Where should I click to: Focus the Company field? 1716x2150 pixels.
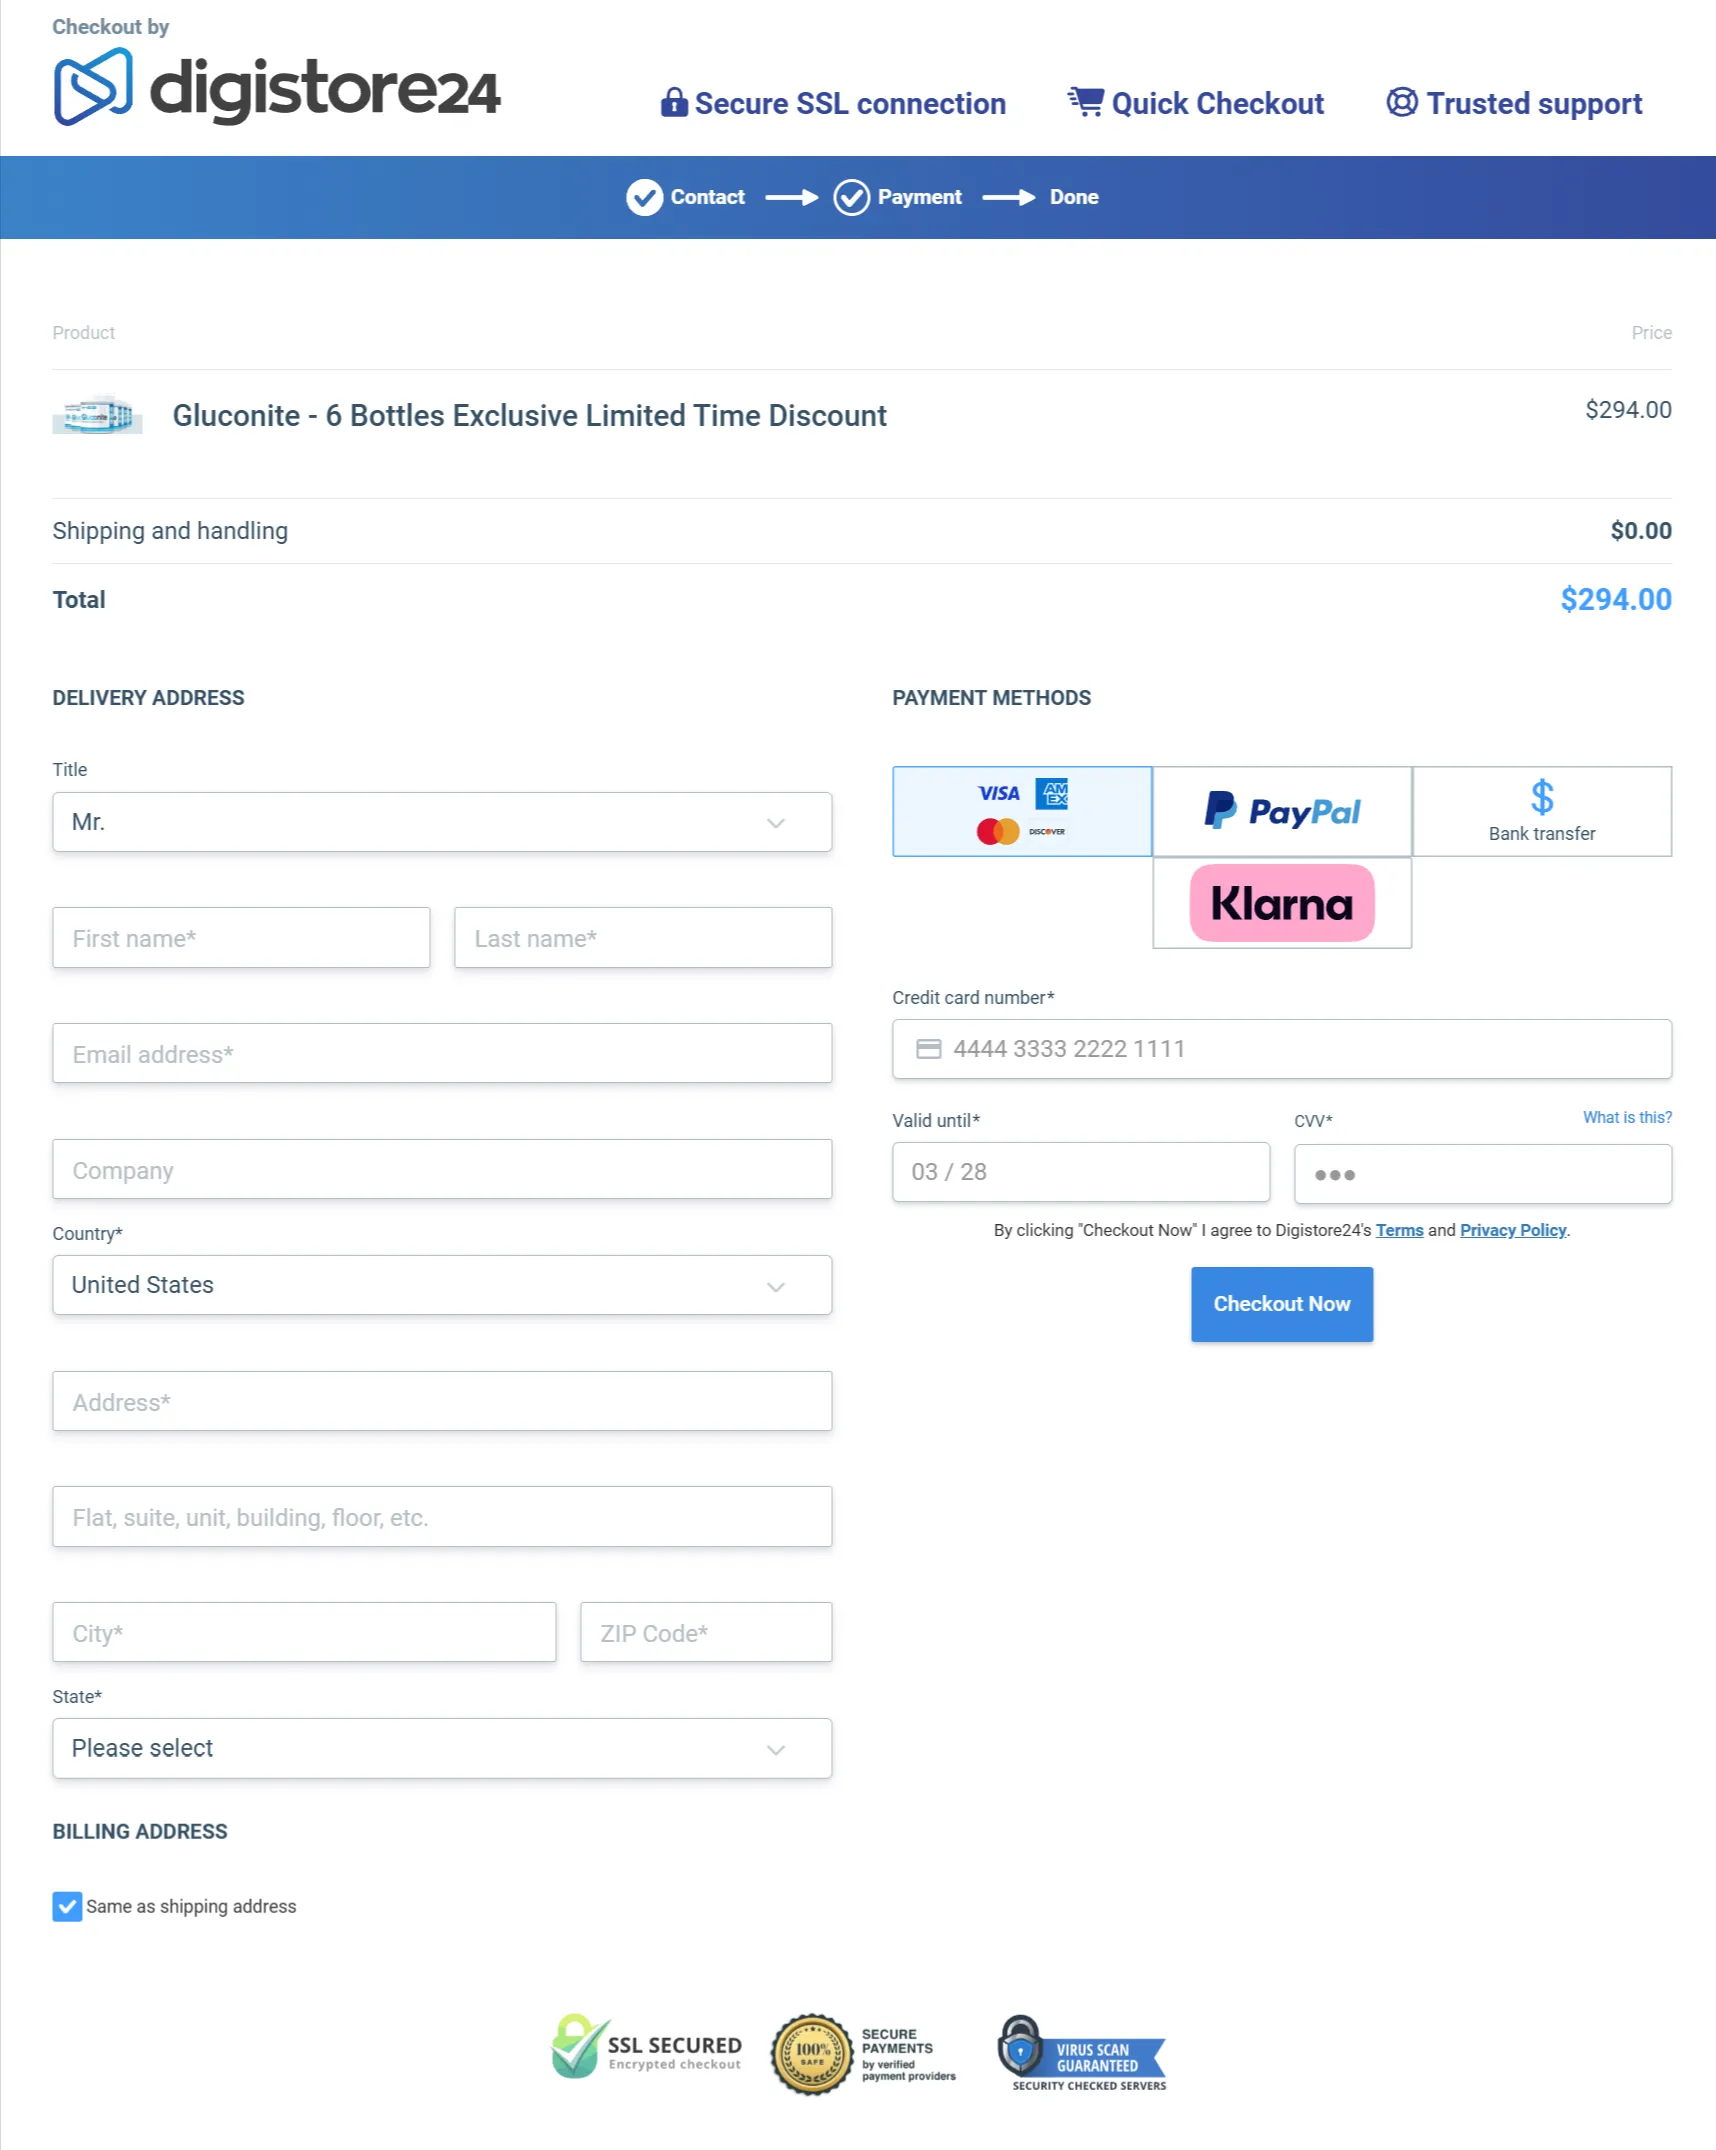pos(442,1170)
